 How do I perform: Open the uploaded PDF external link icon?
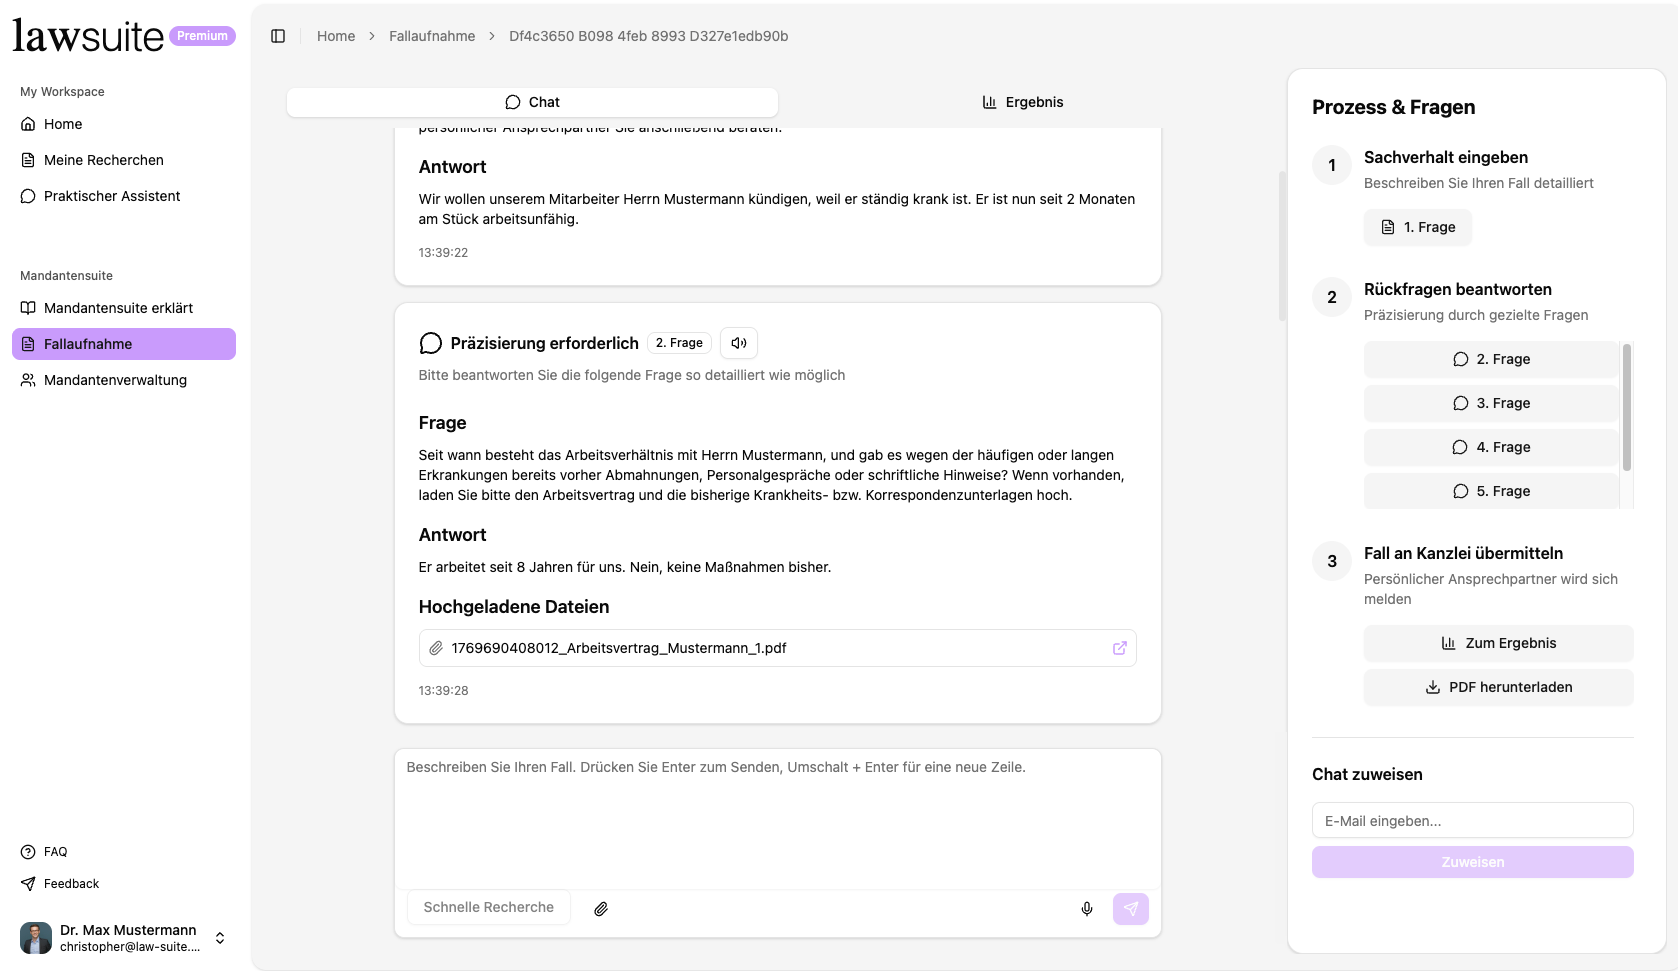pyautogui.click(x=1119, y=648)
